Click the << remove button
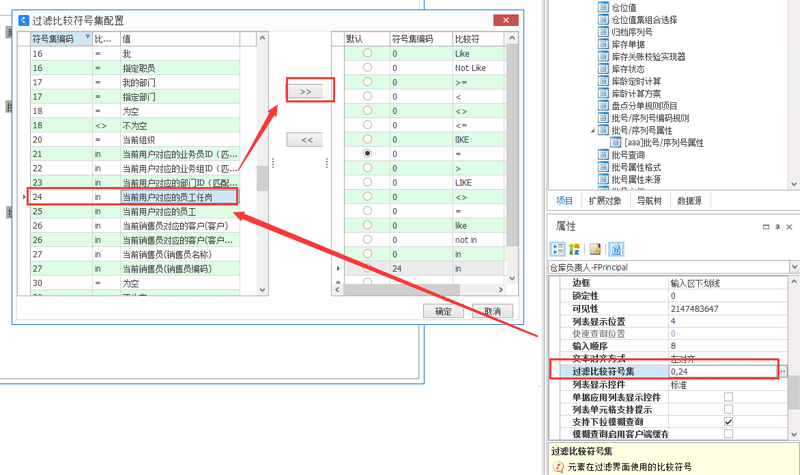 point(305,140)
